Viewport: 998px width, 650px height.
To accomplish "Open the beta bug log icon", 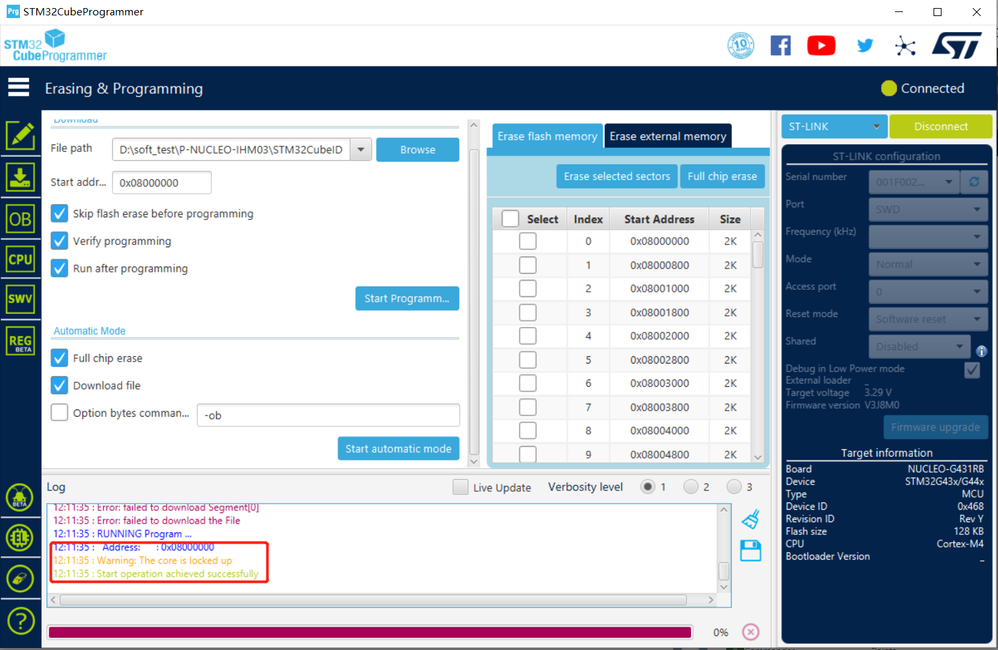I will (x=20, y=497).
